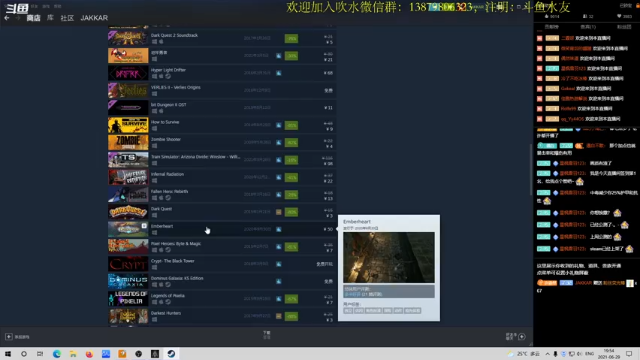Click the Legends of Pixelia capsule image
The height and width of the screenshot is (360, 640).
click(128, 298)
